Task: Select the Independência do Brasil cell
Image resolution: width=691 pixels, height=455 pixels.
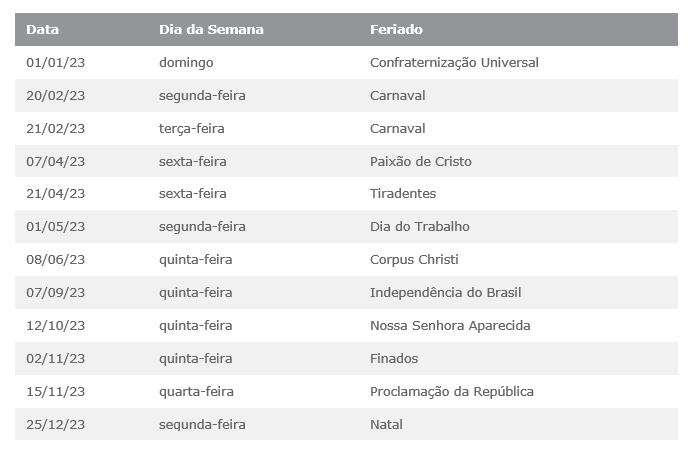Action: click(446, 293)
